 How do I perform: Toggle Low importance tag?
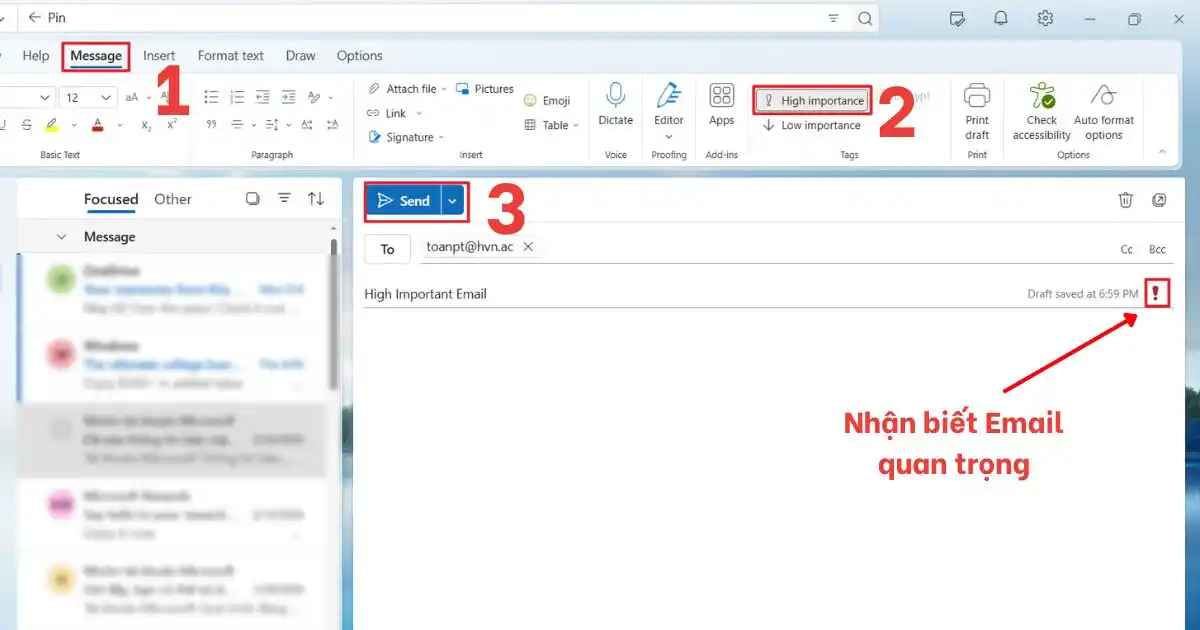pyautogui.click(x=812, y=125)
